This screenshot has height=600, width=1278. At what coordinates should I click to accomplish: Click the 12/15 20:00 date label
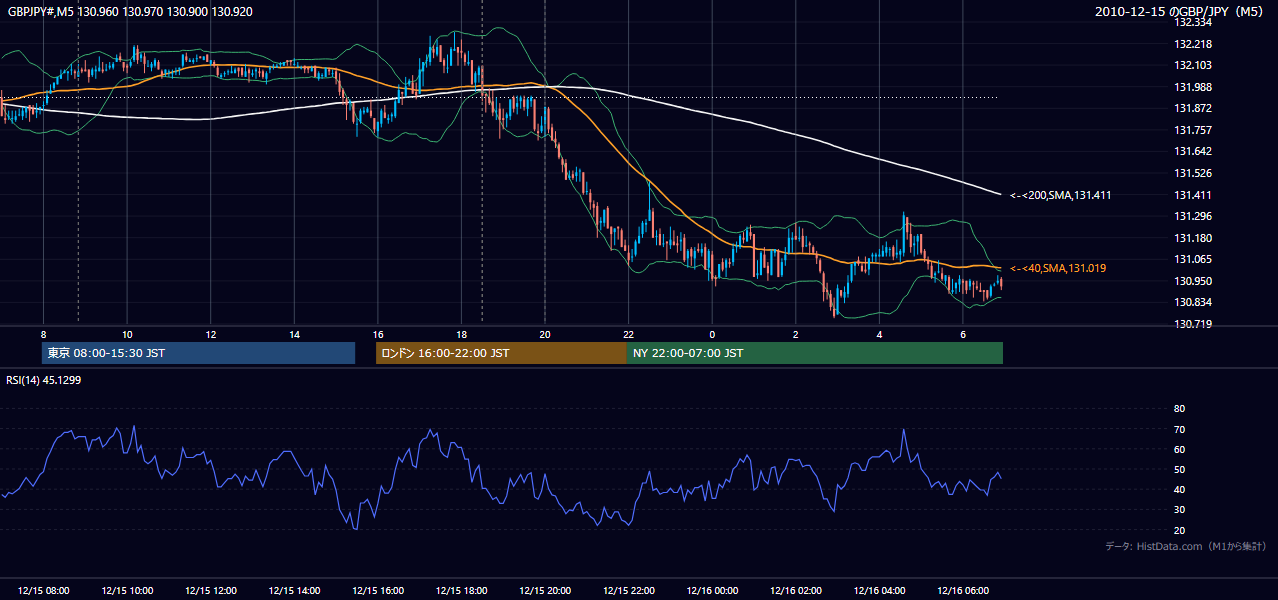coord(545,591)
